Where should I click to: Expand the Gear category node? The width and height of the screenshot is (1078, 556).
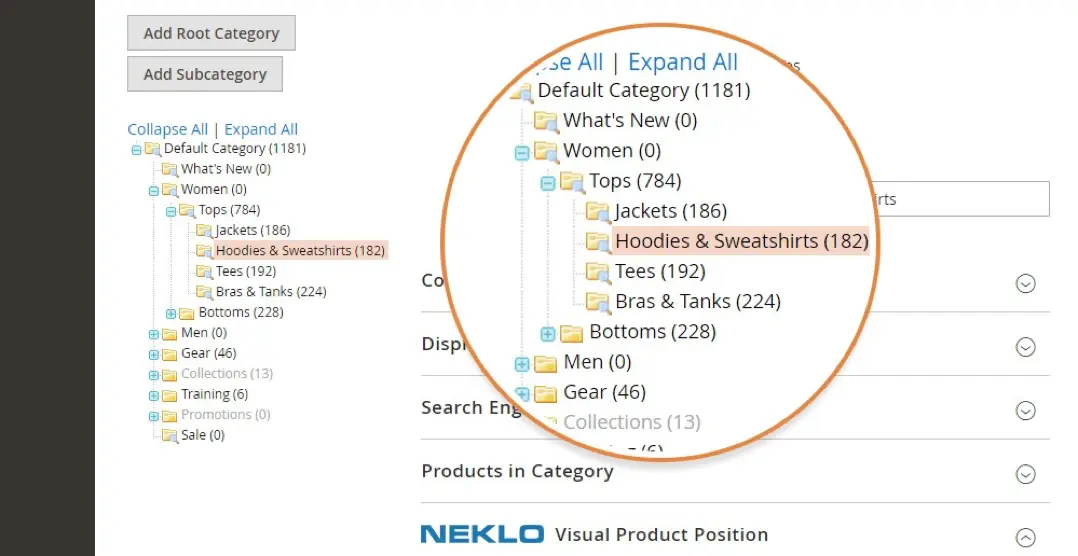point(154,354)
